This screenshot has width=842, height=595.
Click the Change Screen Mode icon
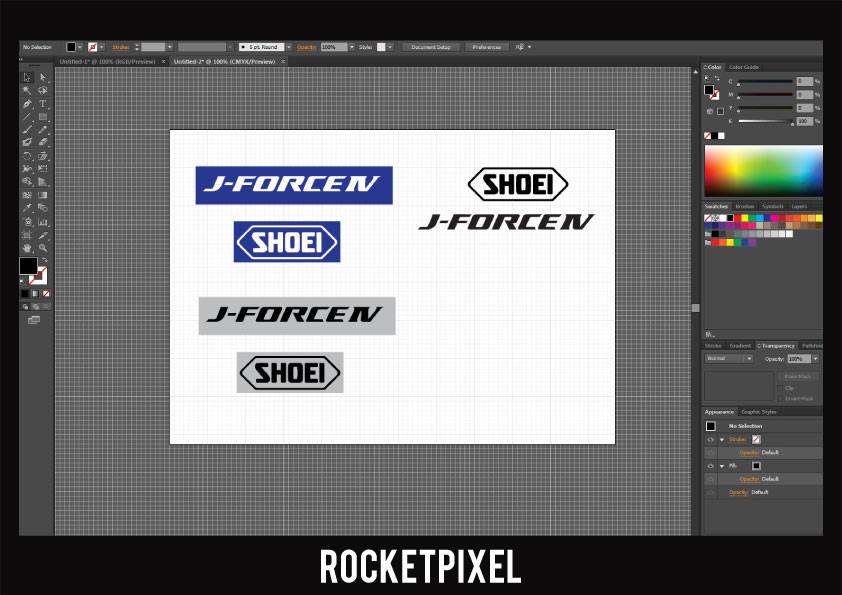pyautogui.click(x=34, y=320)
